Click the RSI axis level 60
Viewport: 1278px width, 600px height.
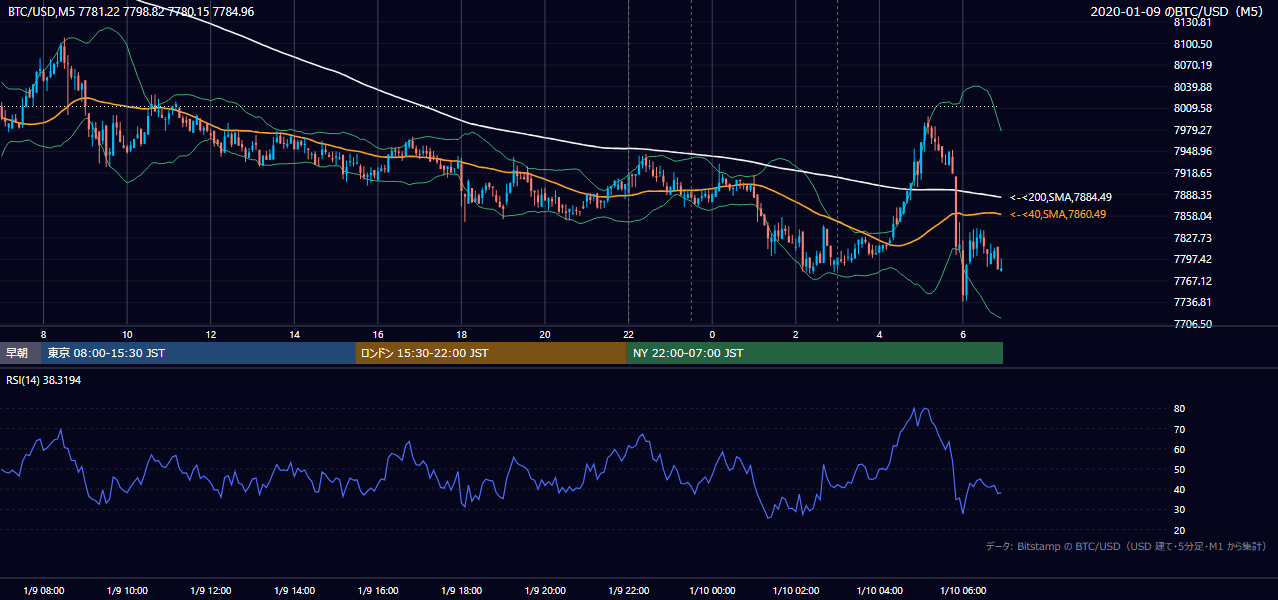click(1180, 449)
